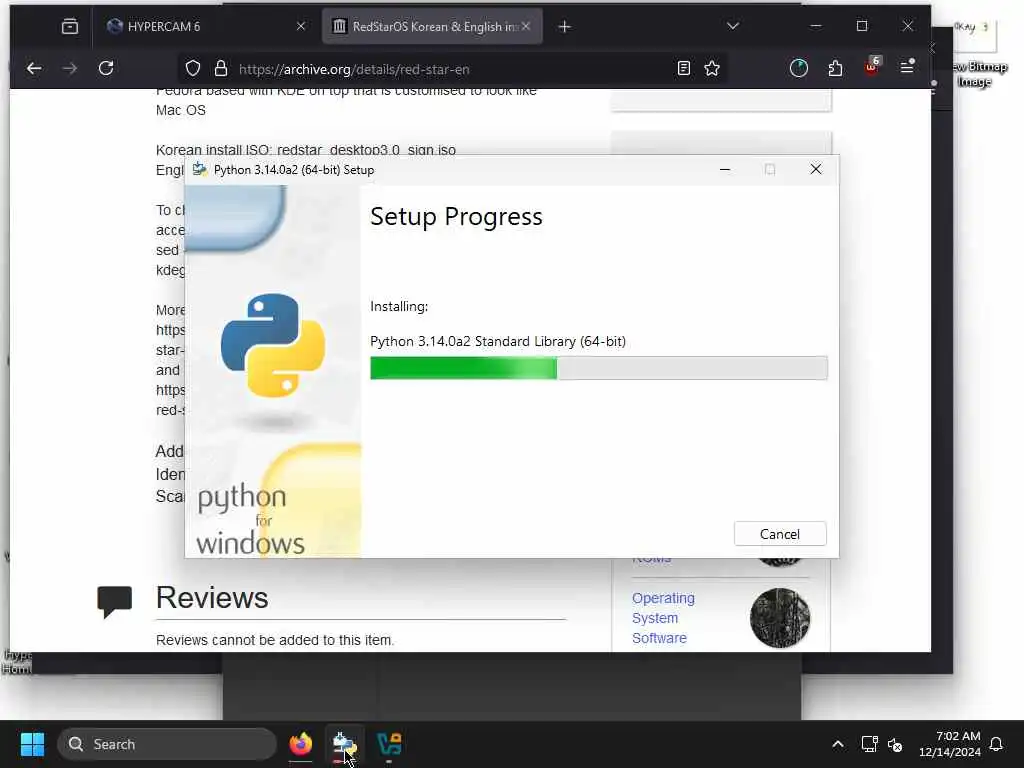Screen dimensions: 1024x768
Task: Click the Reviews speech bubble icon
Action: pos(114,601)
